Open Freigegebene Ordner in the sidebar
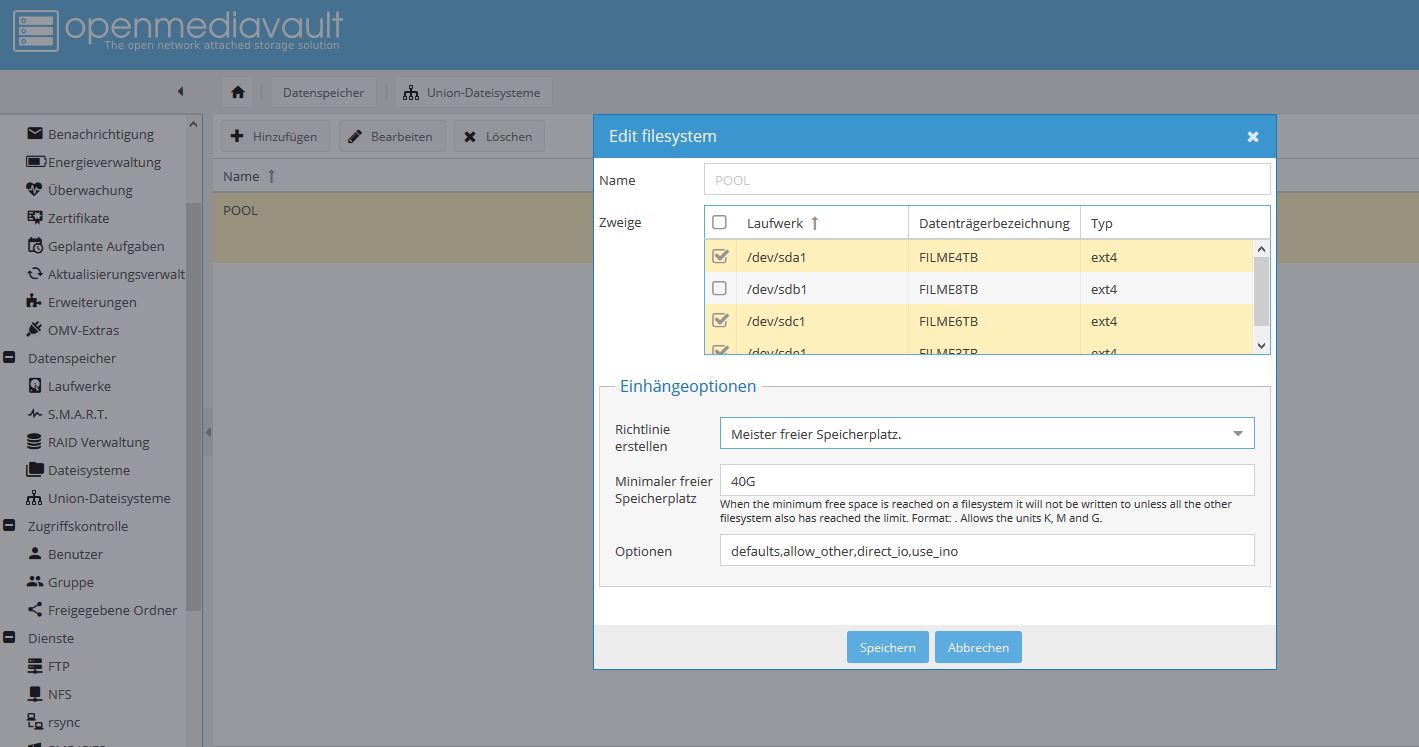 coord(112,610)
